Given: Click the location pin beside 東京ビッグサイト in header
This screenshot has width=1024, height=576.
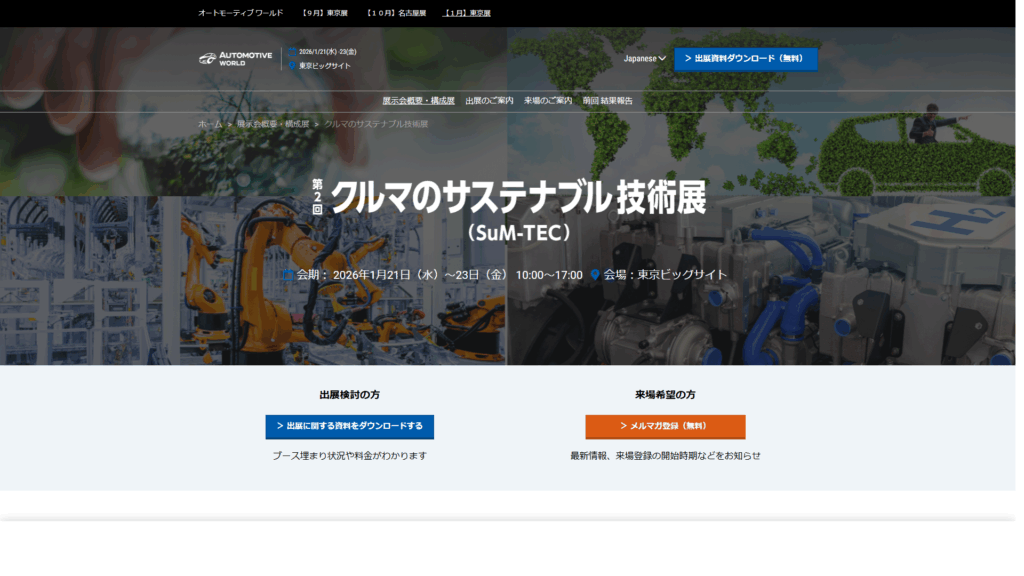Looking at the screenshot, I should [x=292, y=66].
